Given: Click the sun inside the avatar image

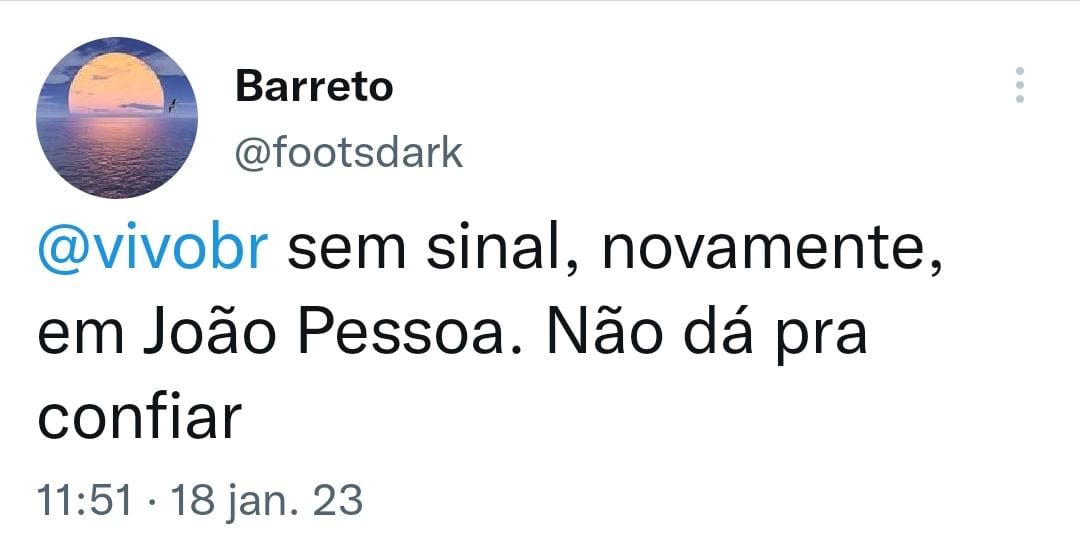Looking at the screenshot, I should click(x=116, y=83).
